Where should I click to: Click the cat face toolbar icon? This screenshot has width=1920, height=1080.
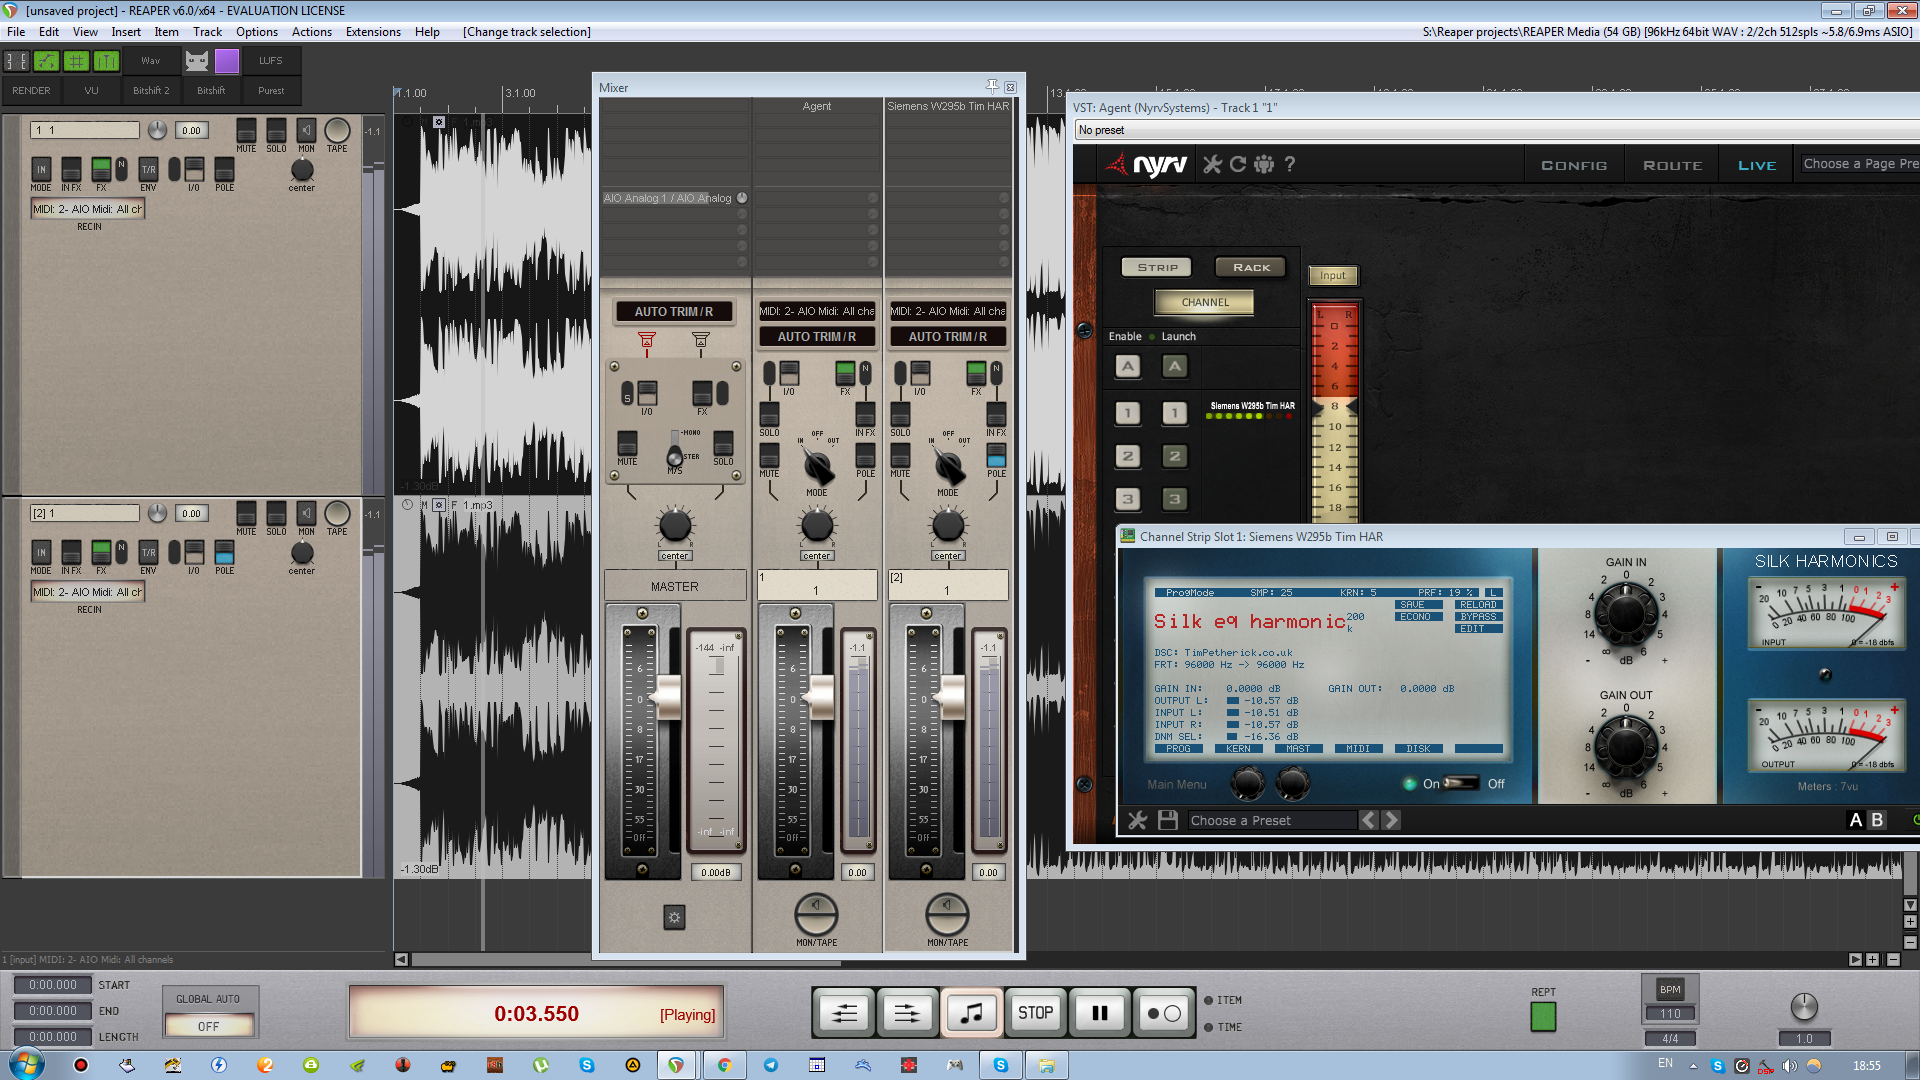point(197,61)
